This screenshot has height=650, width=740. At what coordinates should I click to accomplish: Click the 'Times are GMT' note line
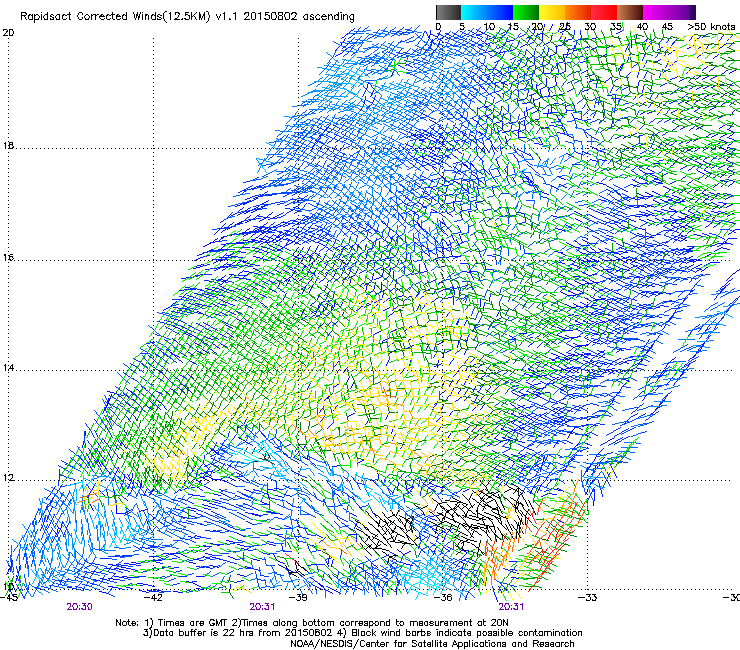(x=312, y=623)
